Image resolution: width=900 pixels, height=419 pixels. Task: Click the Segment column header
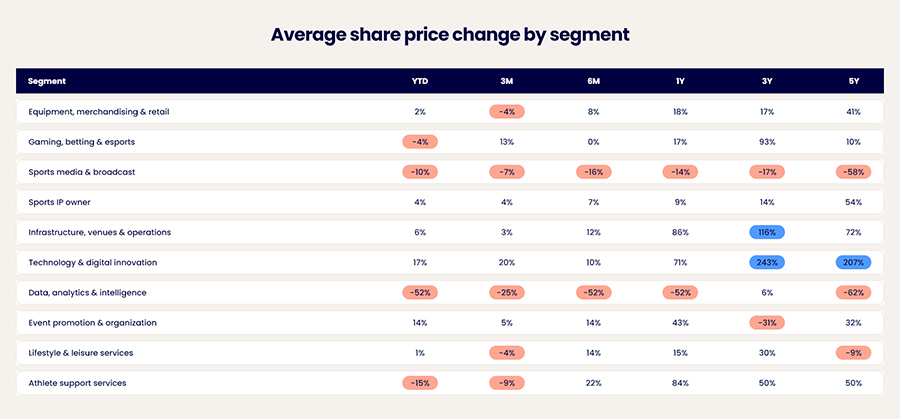pos(46,82)
